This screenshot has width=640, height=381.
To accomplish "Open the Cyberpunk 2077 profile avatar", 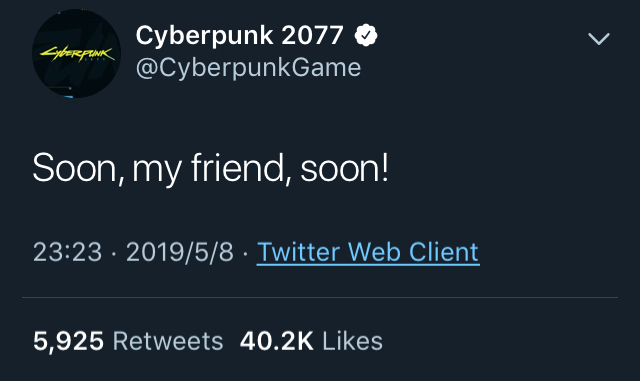I will tap(76, 53).
